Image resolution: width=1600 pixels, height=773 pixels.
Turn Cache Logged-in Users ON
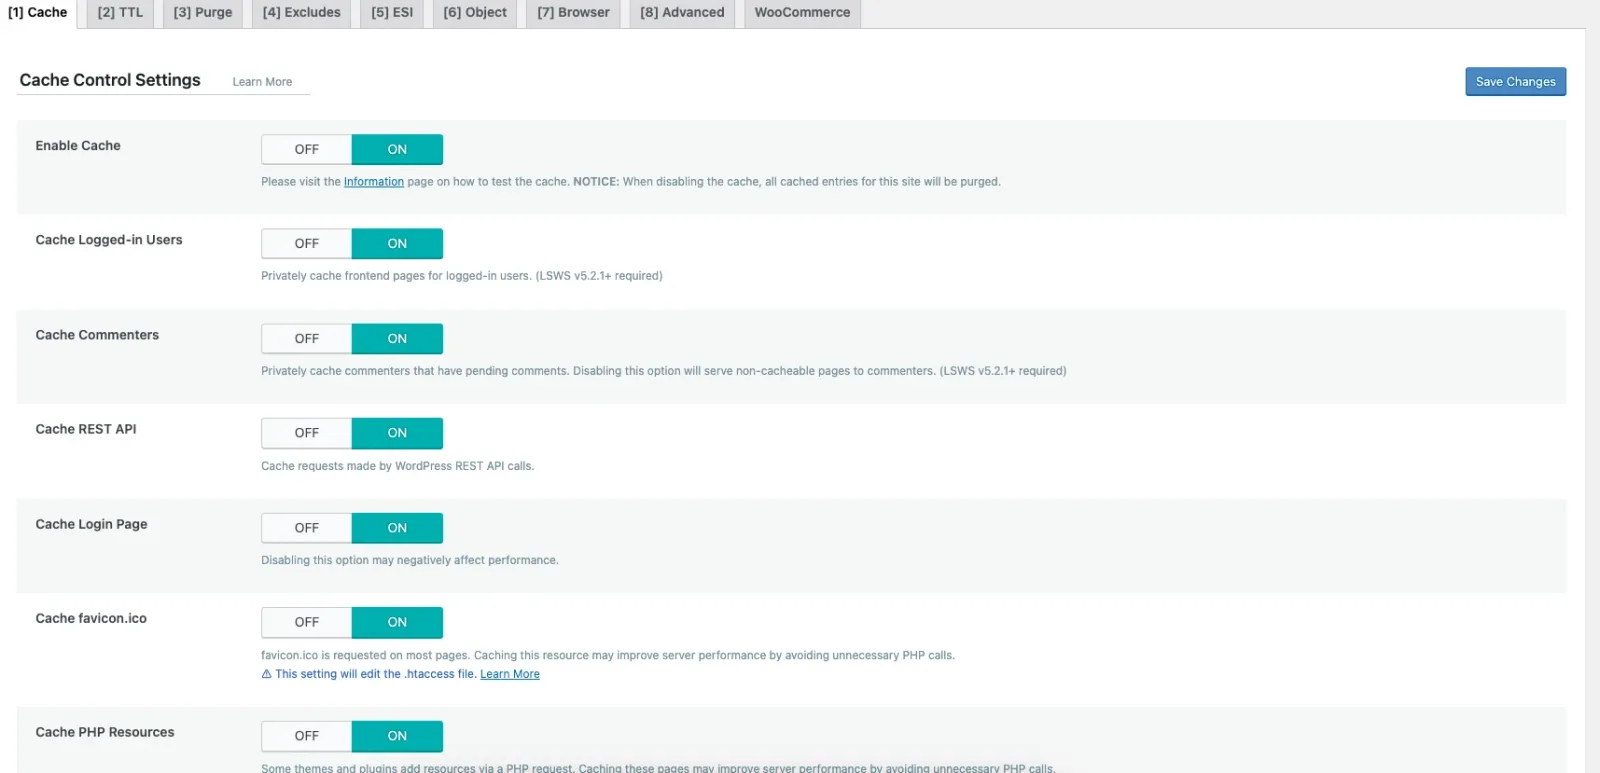(x=397, y=243)
